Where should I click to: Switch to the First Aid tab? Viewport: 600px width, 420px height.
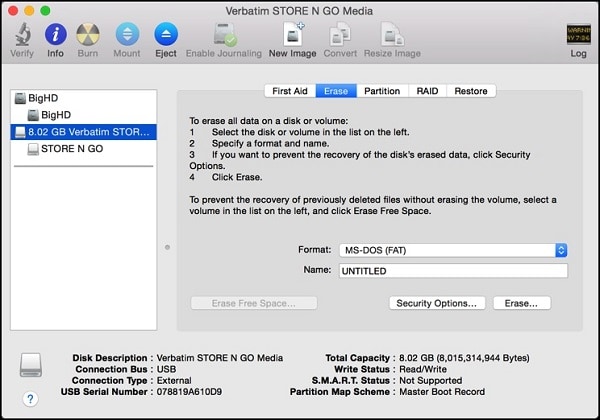[x=290, y=91]
